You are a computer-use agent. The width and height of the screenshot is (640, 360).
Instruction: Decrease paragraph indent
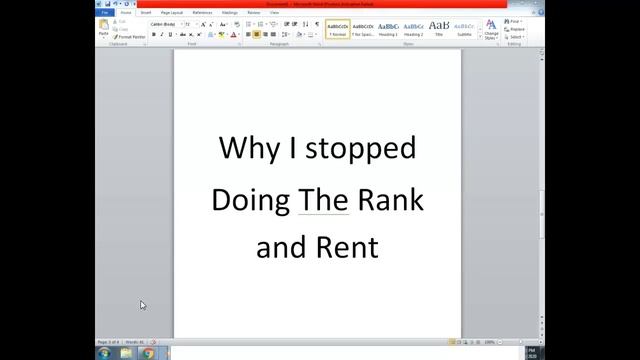[x=287, y=24]
